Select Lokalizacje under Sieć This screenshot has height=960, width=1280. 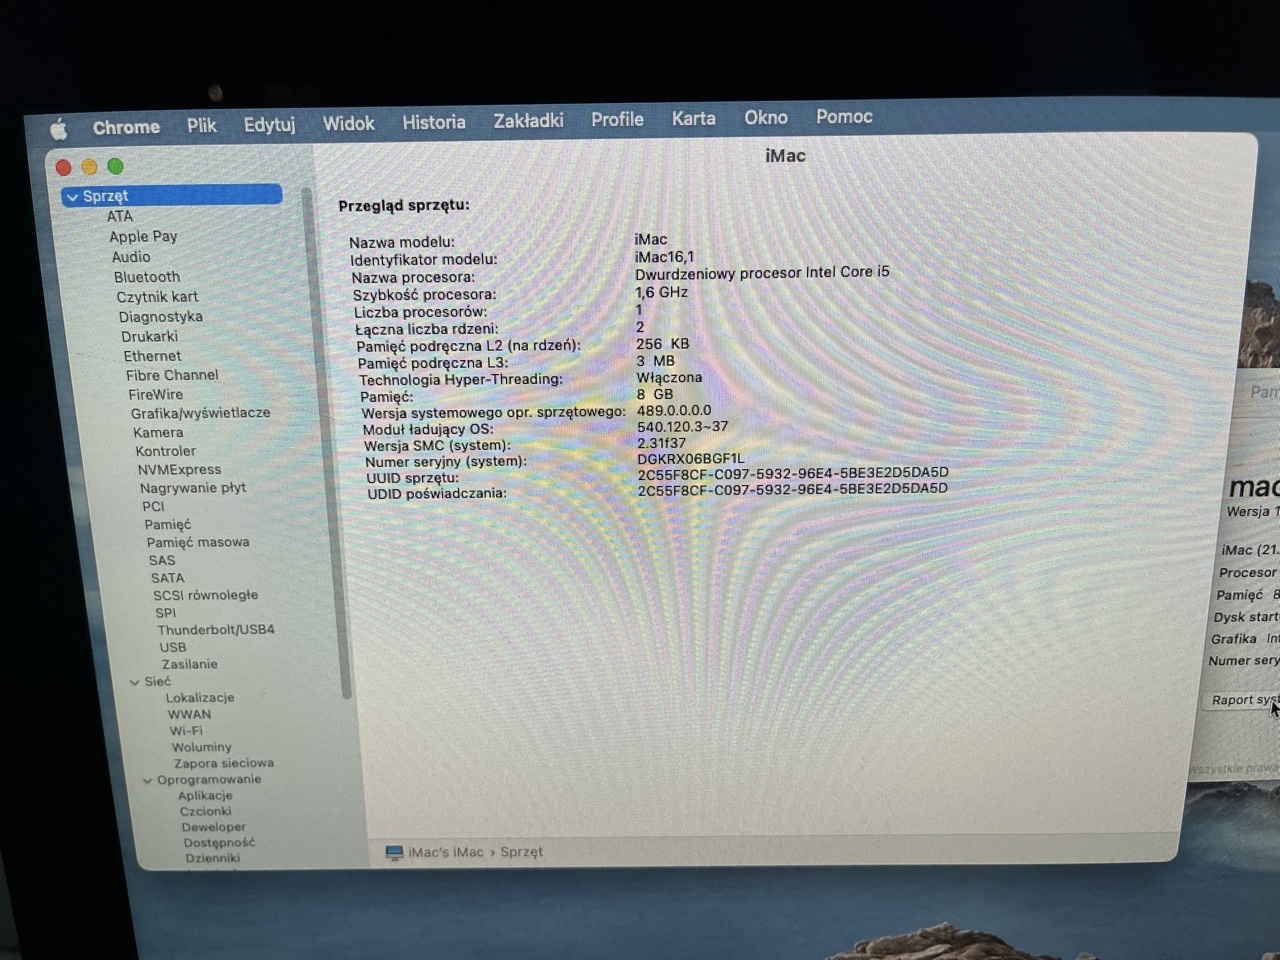tap(200, 698)
